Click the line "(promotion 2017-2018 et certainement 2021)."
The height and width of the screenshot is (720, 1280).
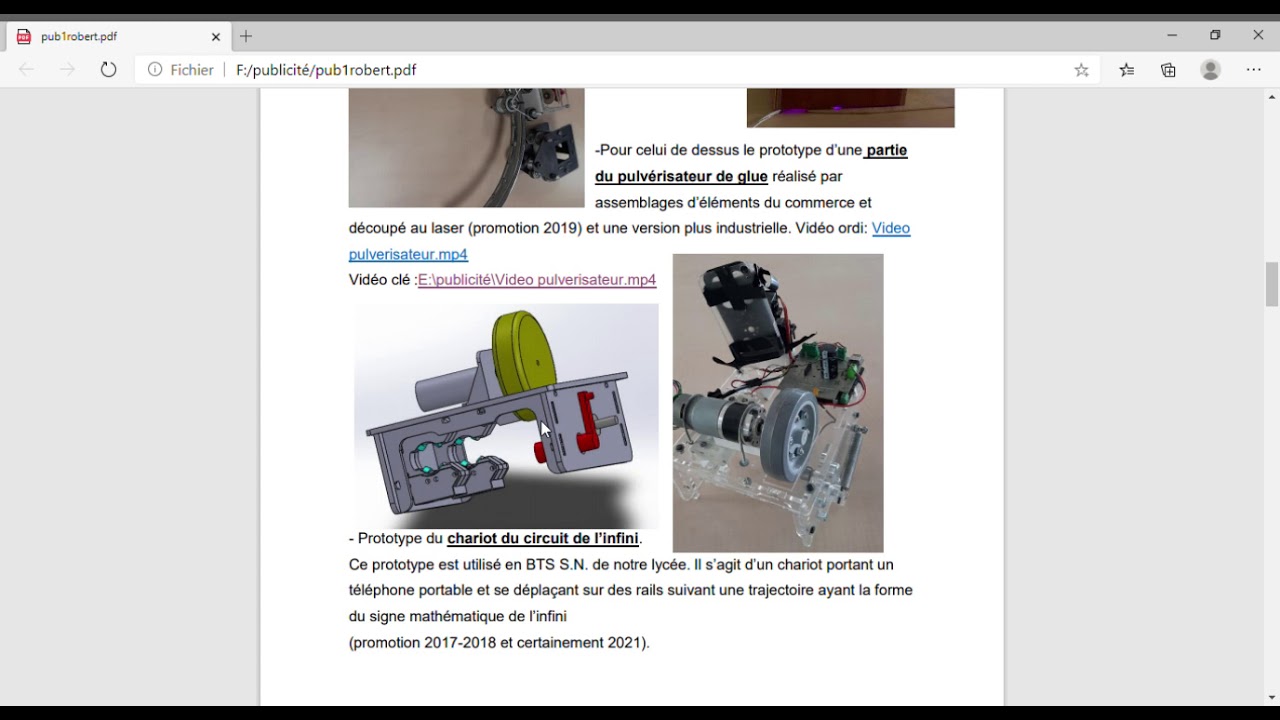(499, 643)
